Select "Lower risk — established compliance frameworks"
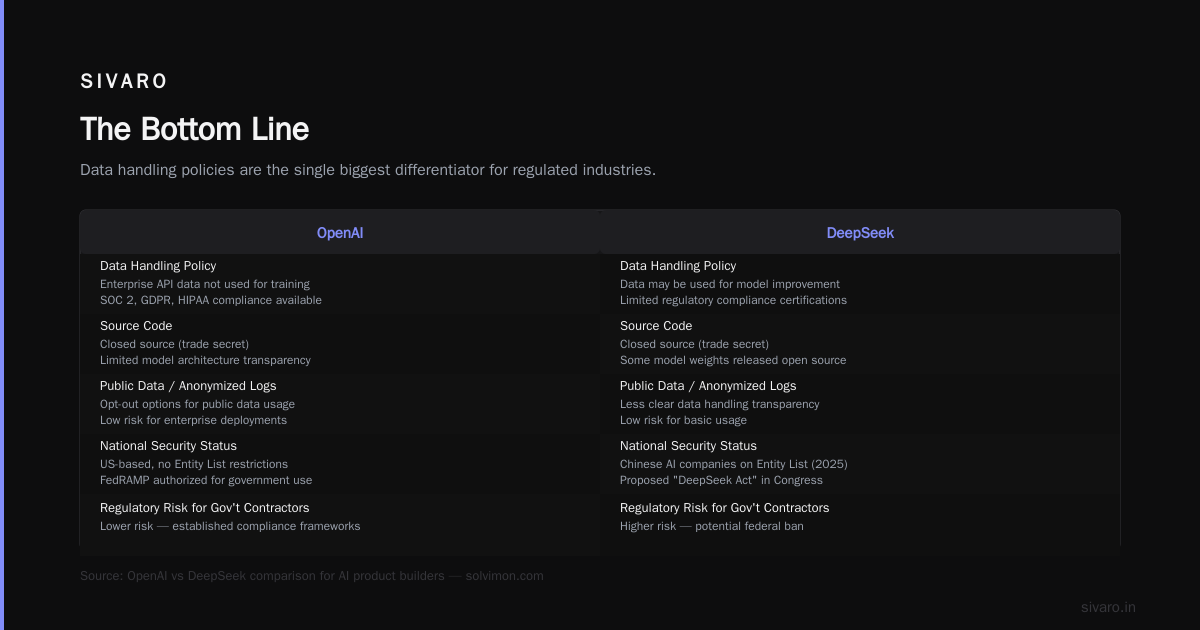1200x630 pixels. point(230,526)
